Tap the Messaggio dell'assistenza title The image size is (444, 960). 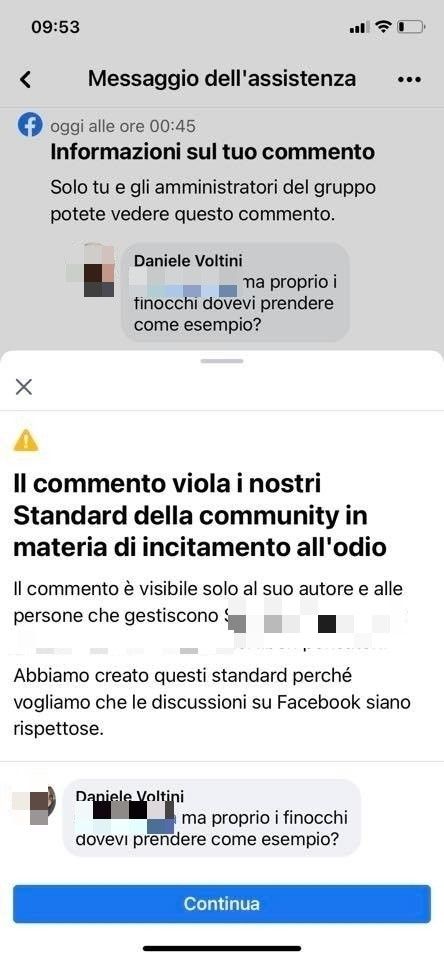[222, 79]
